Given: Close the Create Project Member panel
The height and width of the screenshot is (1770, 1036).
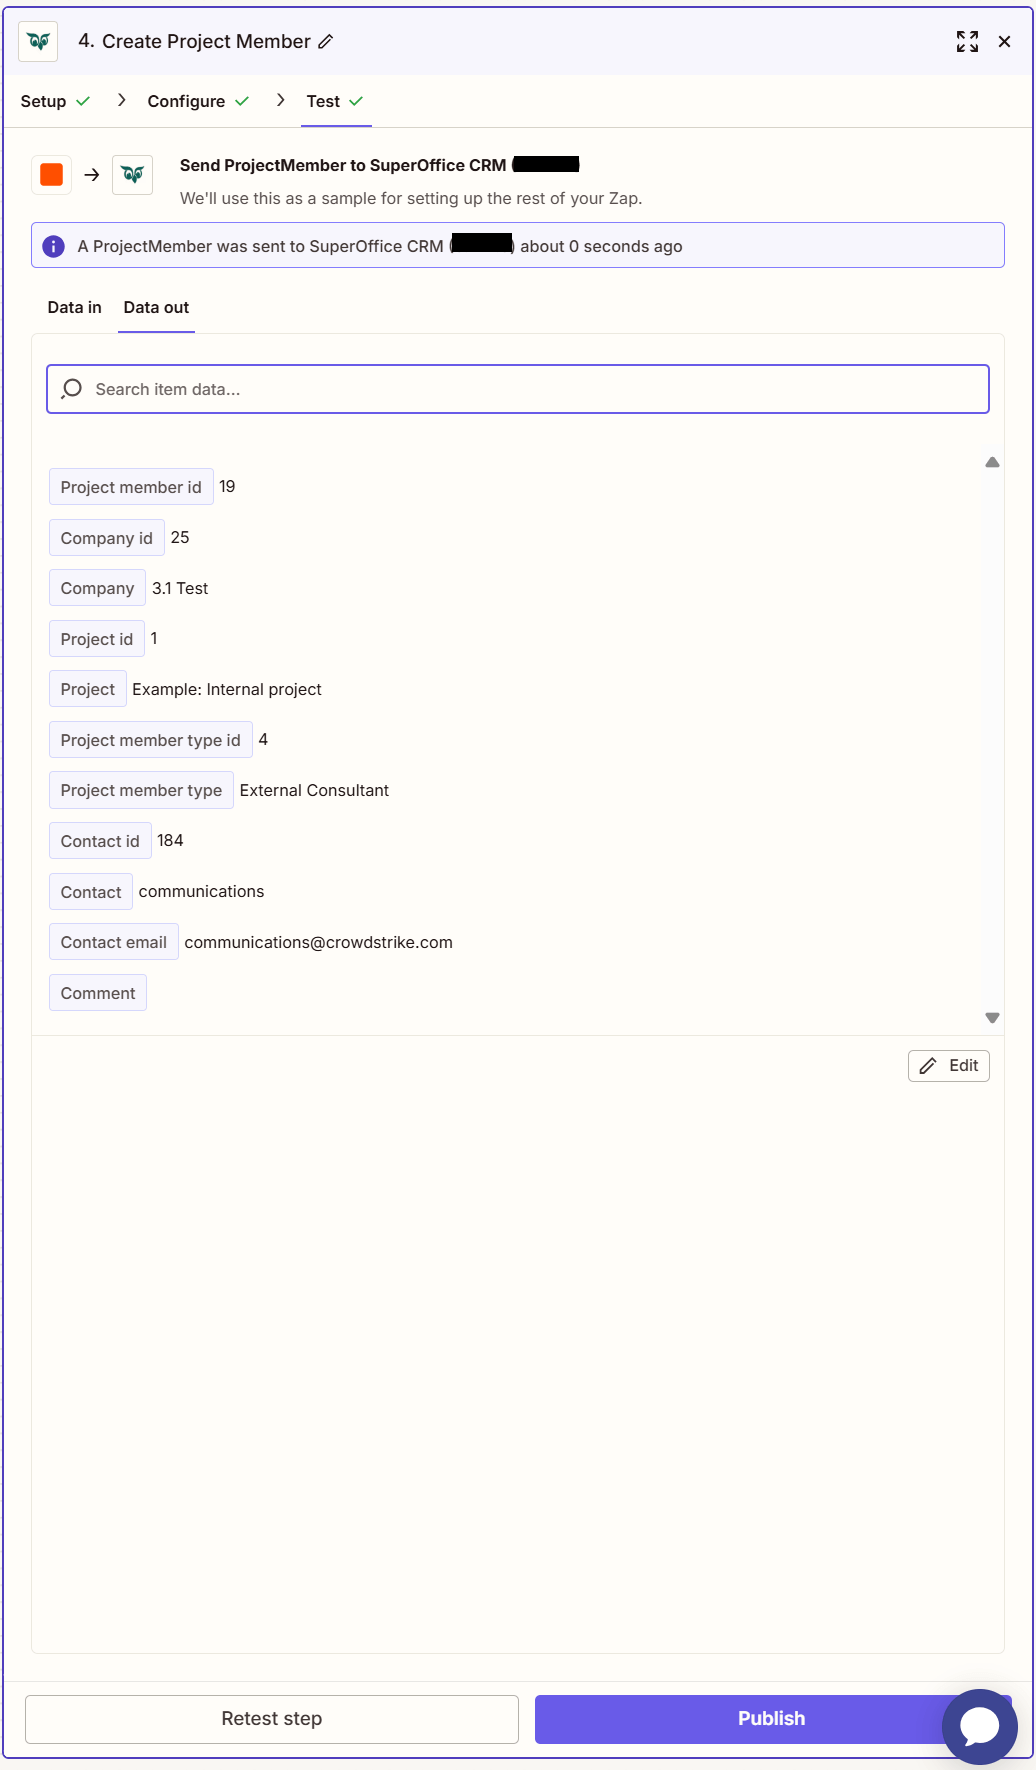Looking at the screenshot, I should point(1004,41).
